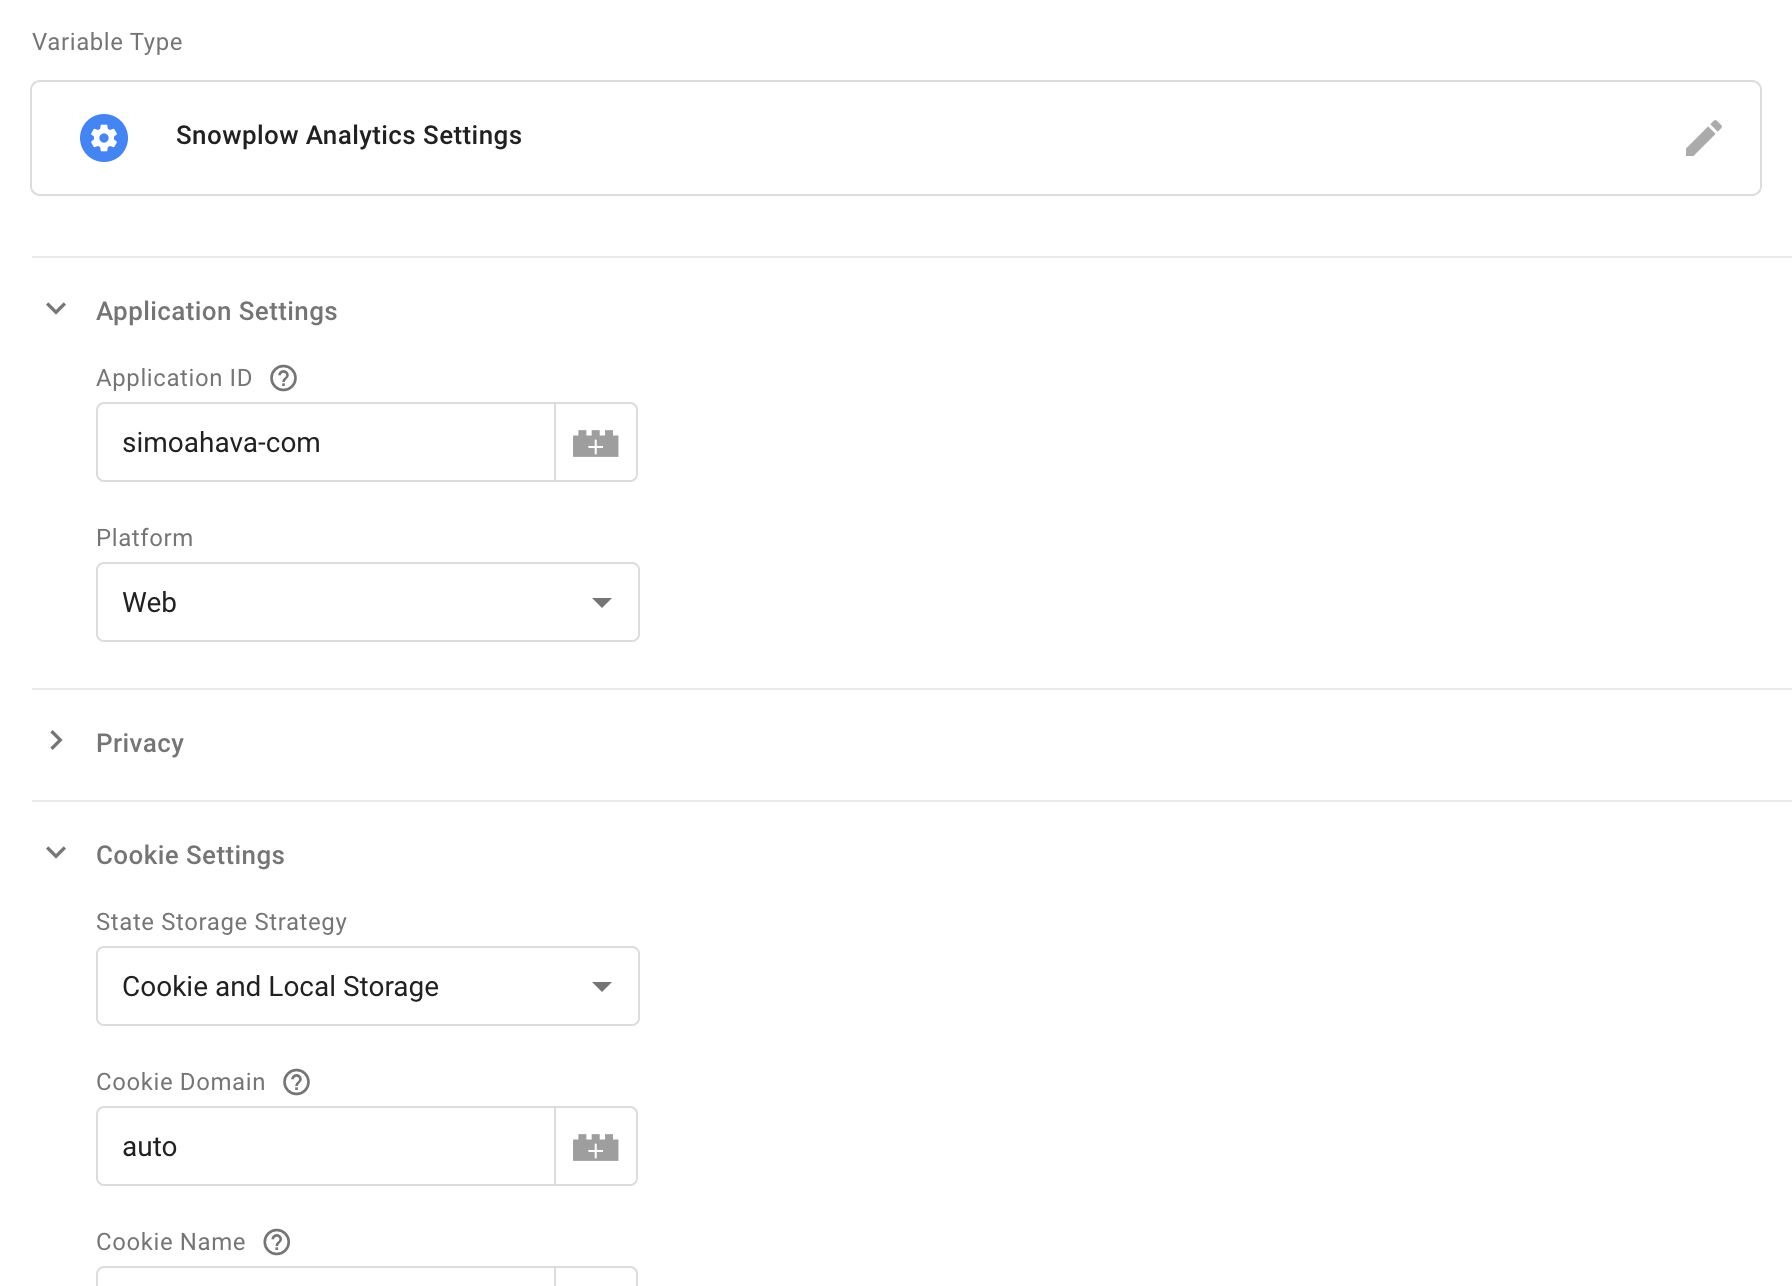Click the blue Snowplow settings gear icon

(104, 138)
